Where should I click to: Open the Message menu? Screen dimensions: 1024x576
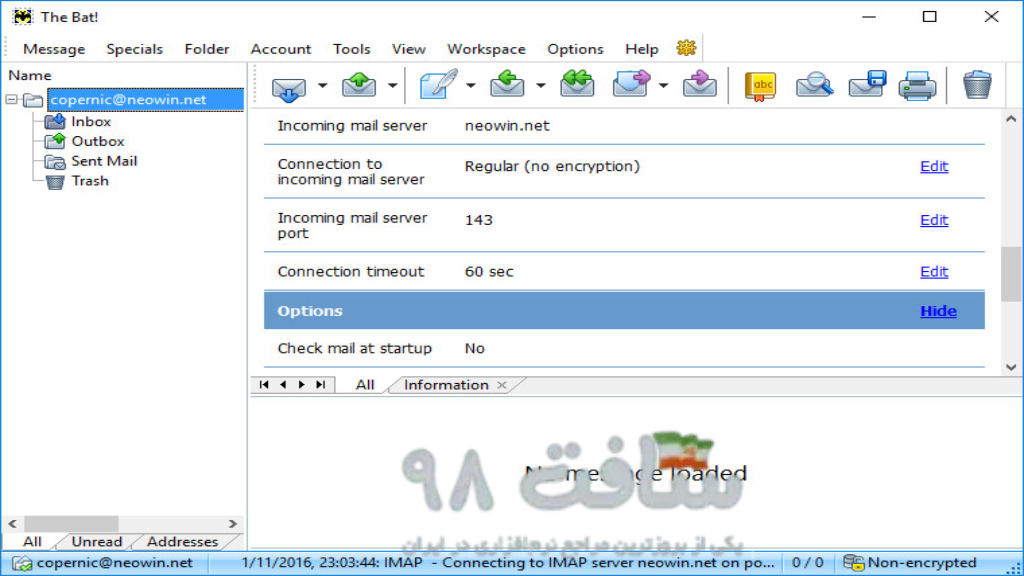(x=54, y=49)
